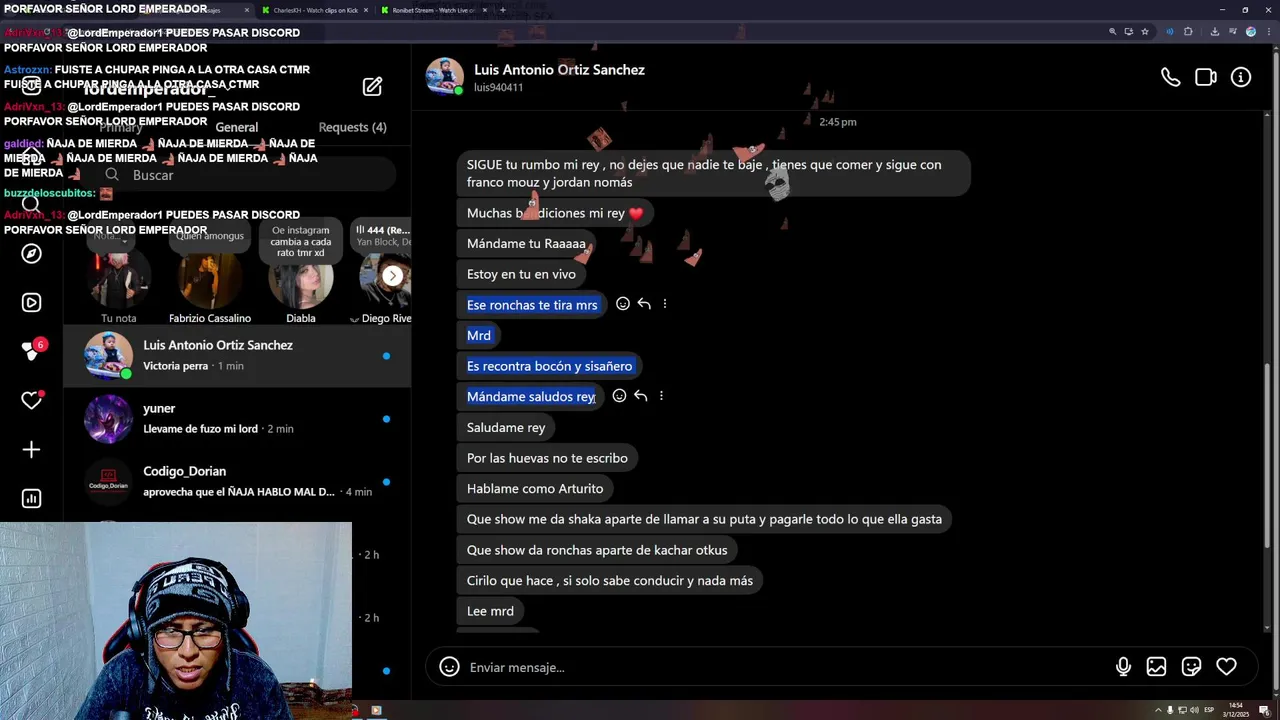Bookmark this page with the star icon
Image resolution: width=1280 pixels, height=720 pixels.
coord(1145,32)
